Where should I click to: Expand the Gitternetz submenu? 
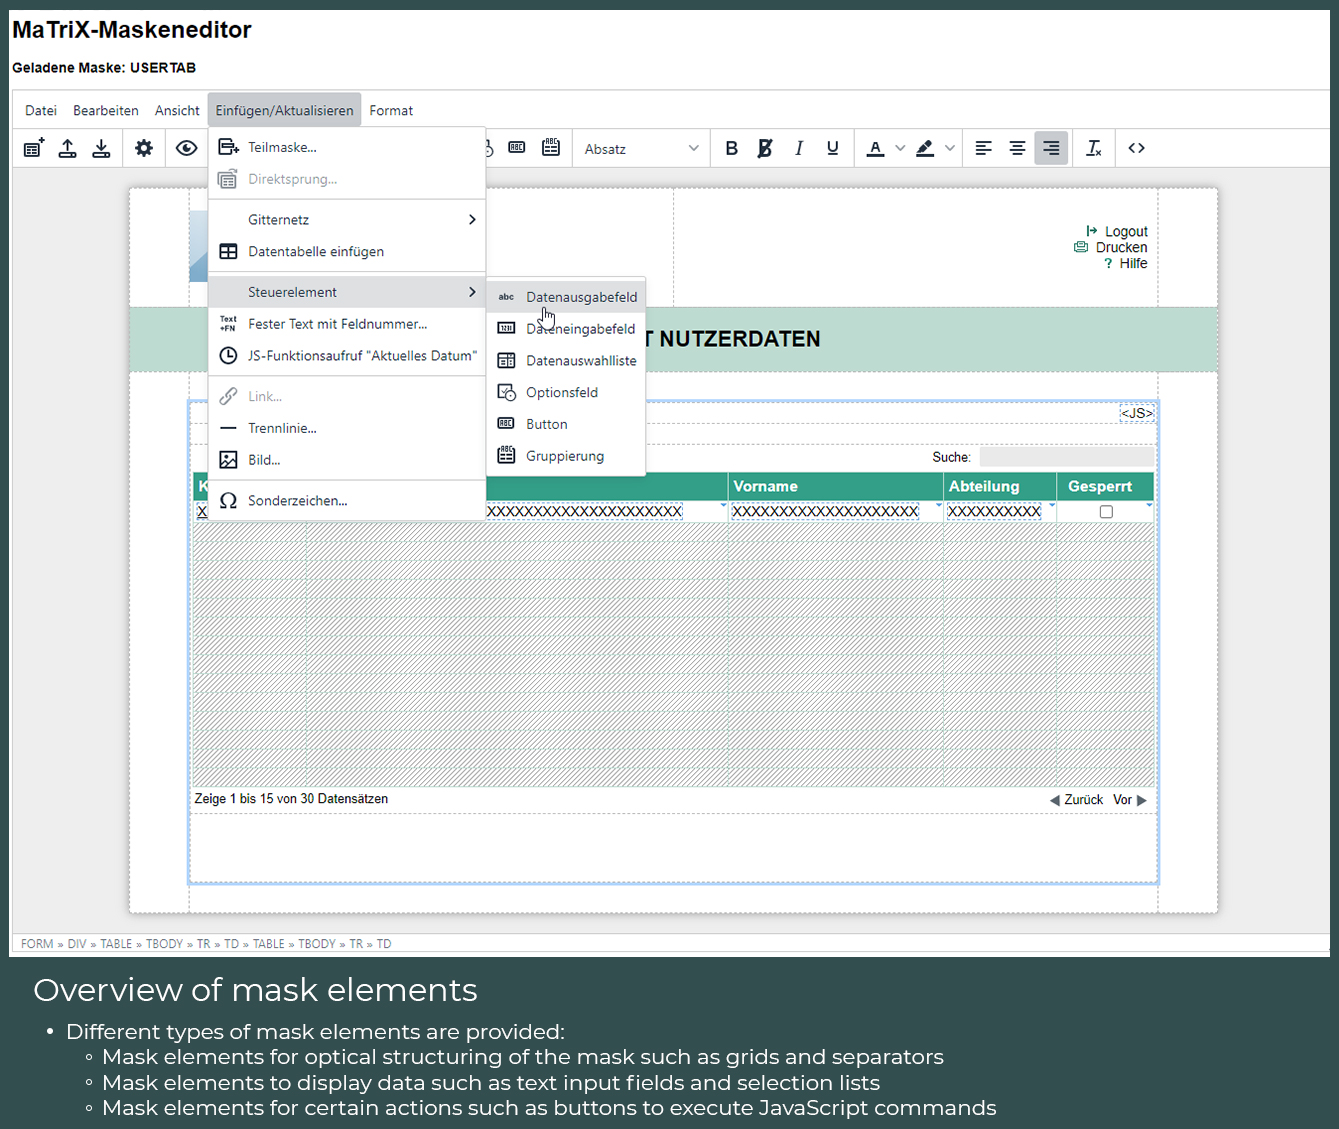coord(347,220)
